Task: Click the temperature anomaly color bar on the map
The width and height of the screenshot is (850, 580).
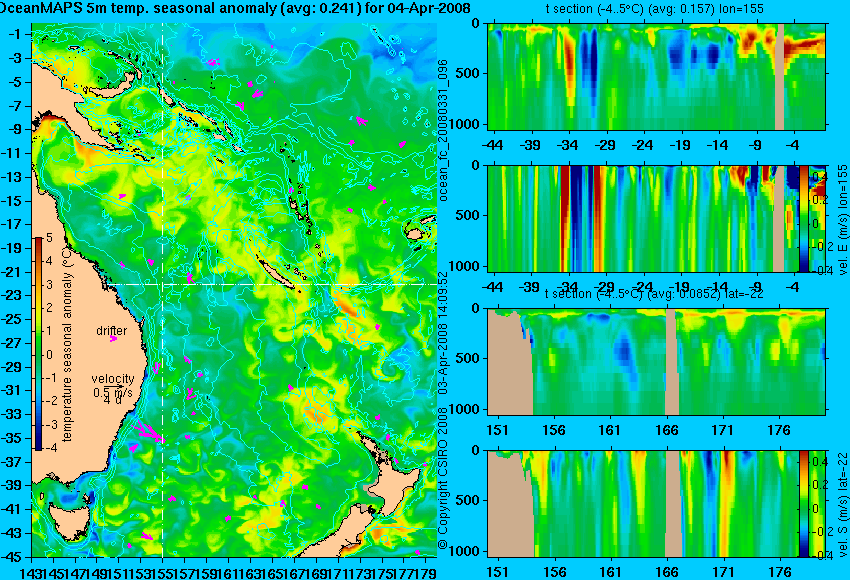Action: (38, 344)
